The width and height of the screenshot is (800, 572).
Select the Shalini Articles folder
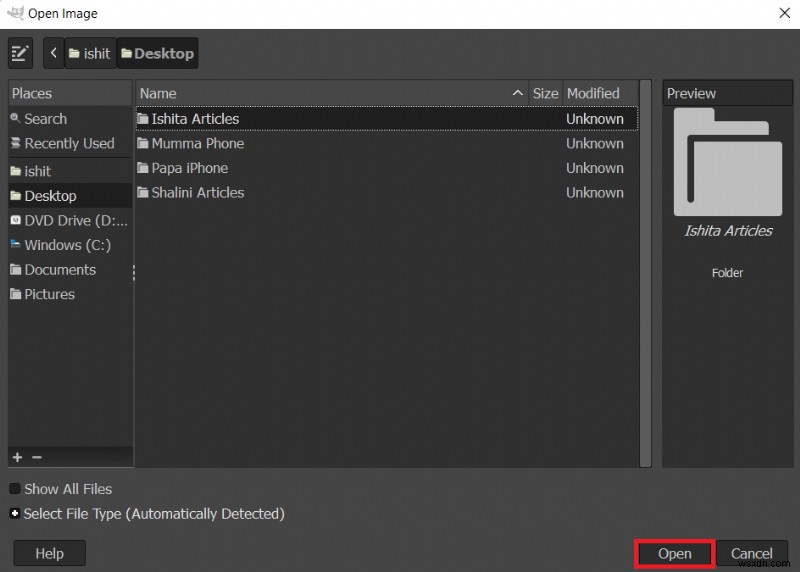pos(387,192)
